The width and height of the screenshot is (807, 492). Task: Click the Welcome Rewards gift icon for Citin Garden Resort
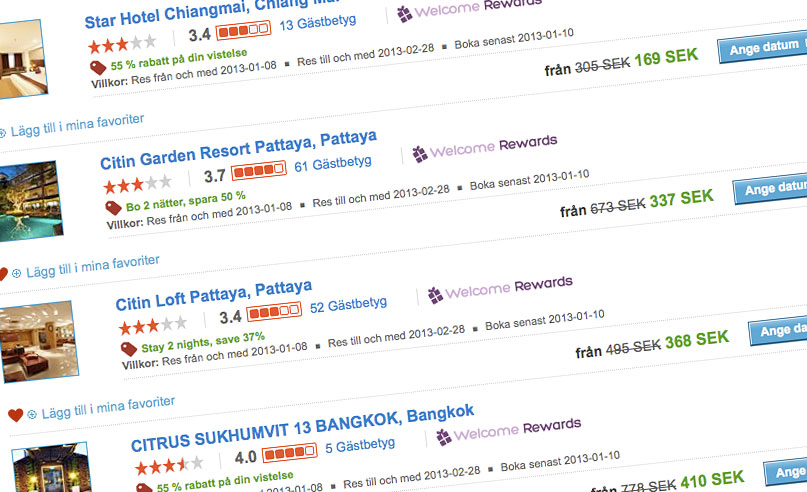click(419, 154)
